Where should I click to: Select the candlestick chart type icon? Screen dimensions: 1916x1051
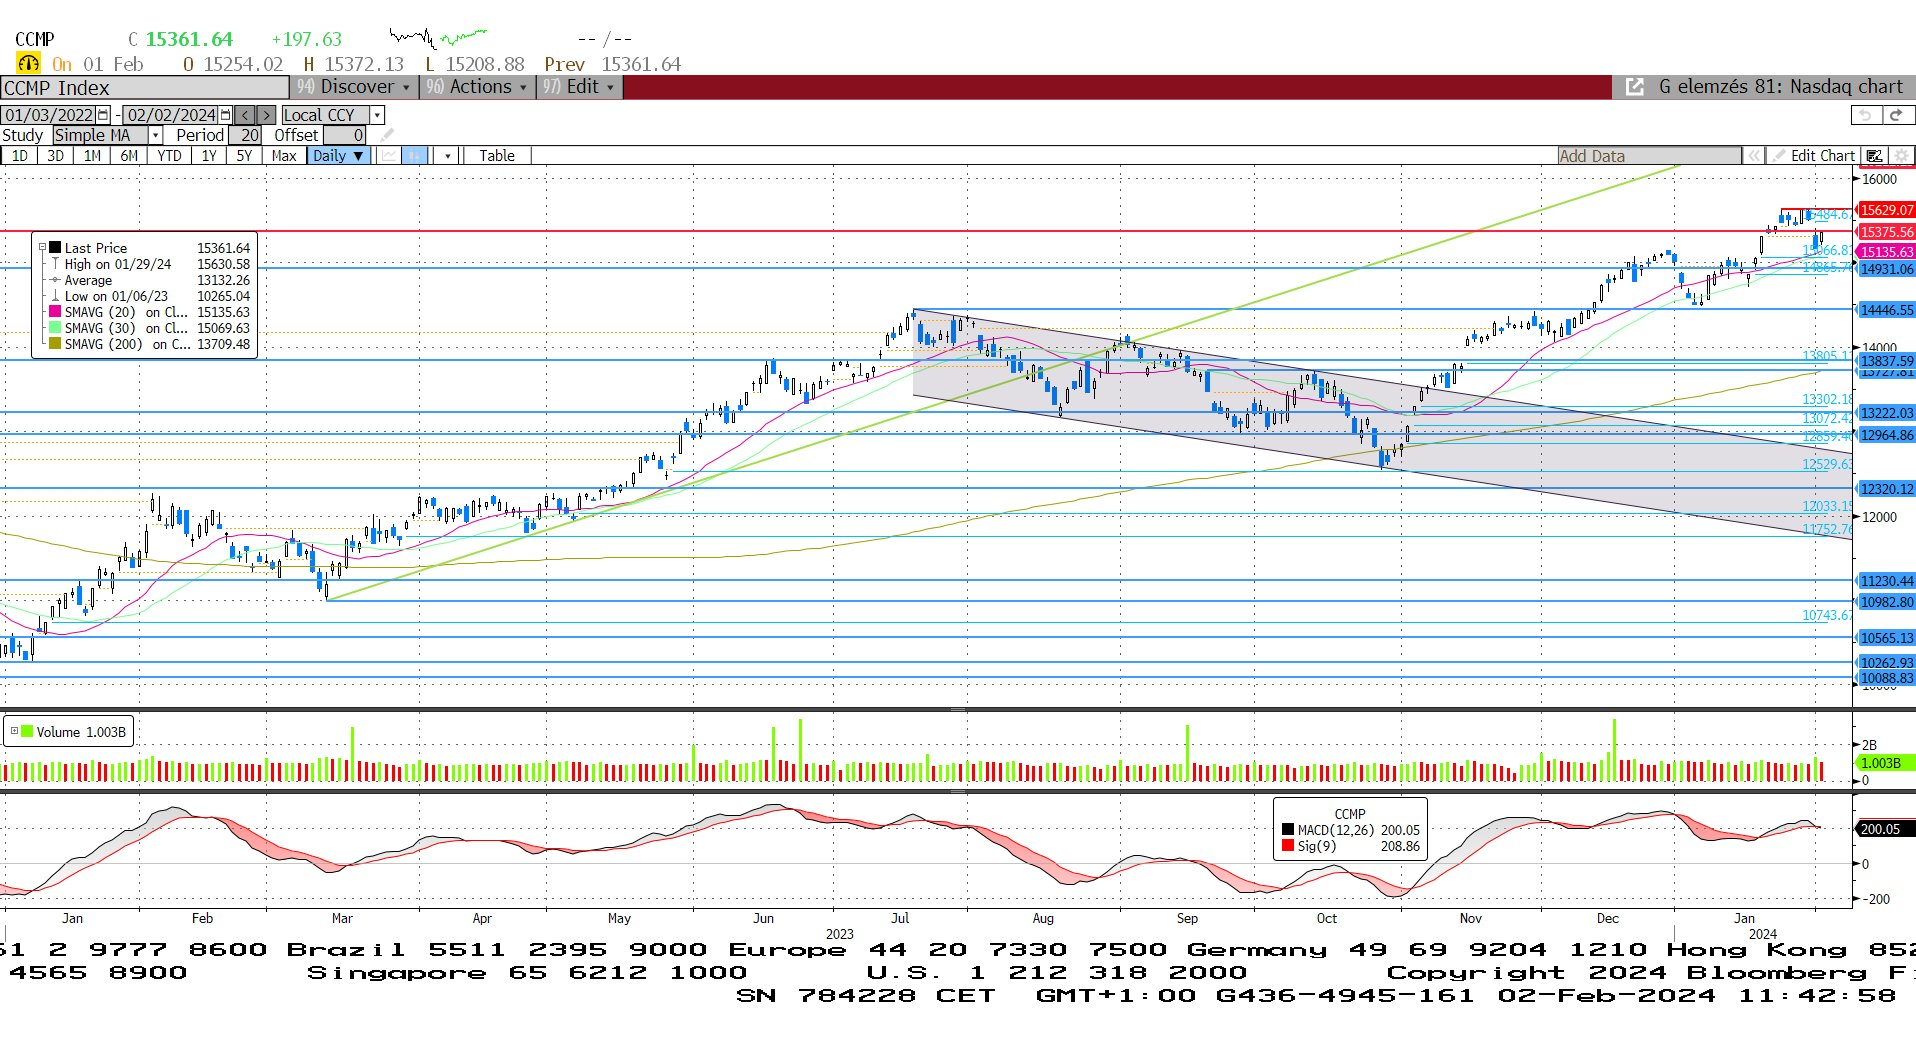coord(414,156)
